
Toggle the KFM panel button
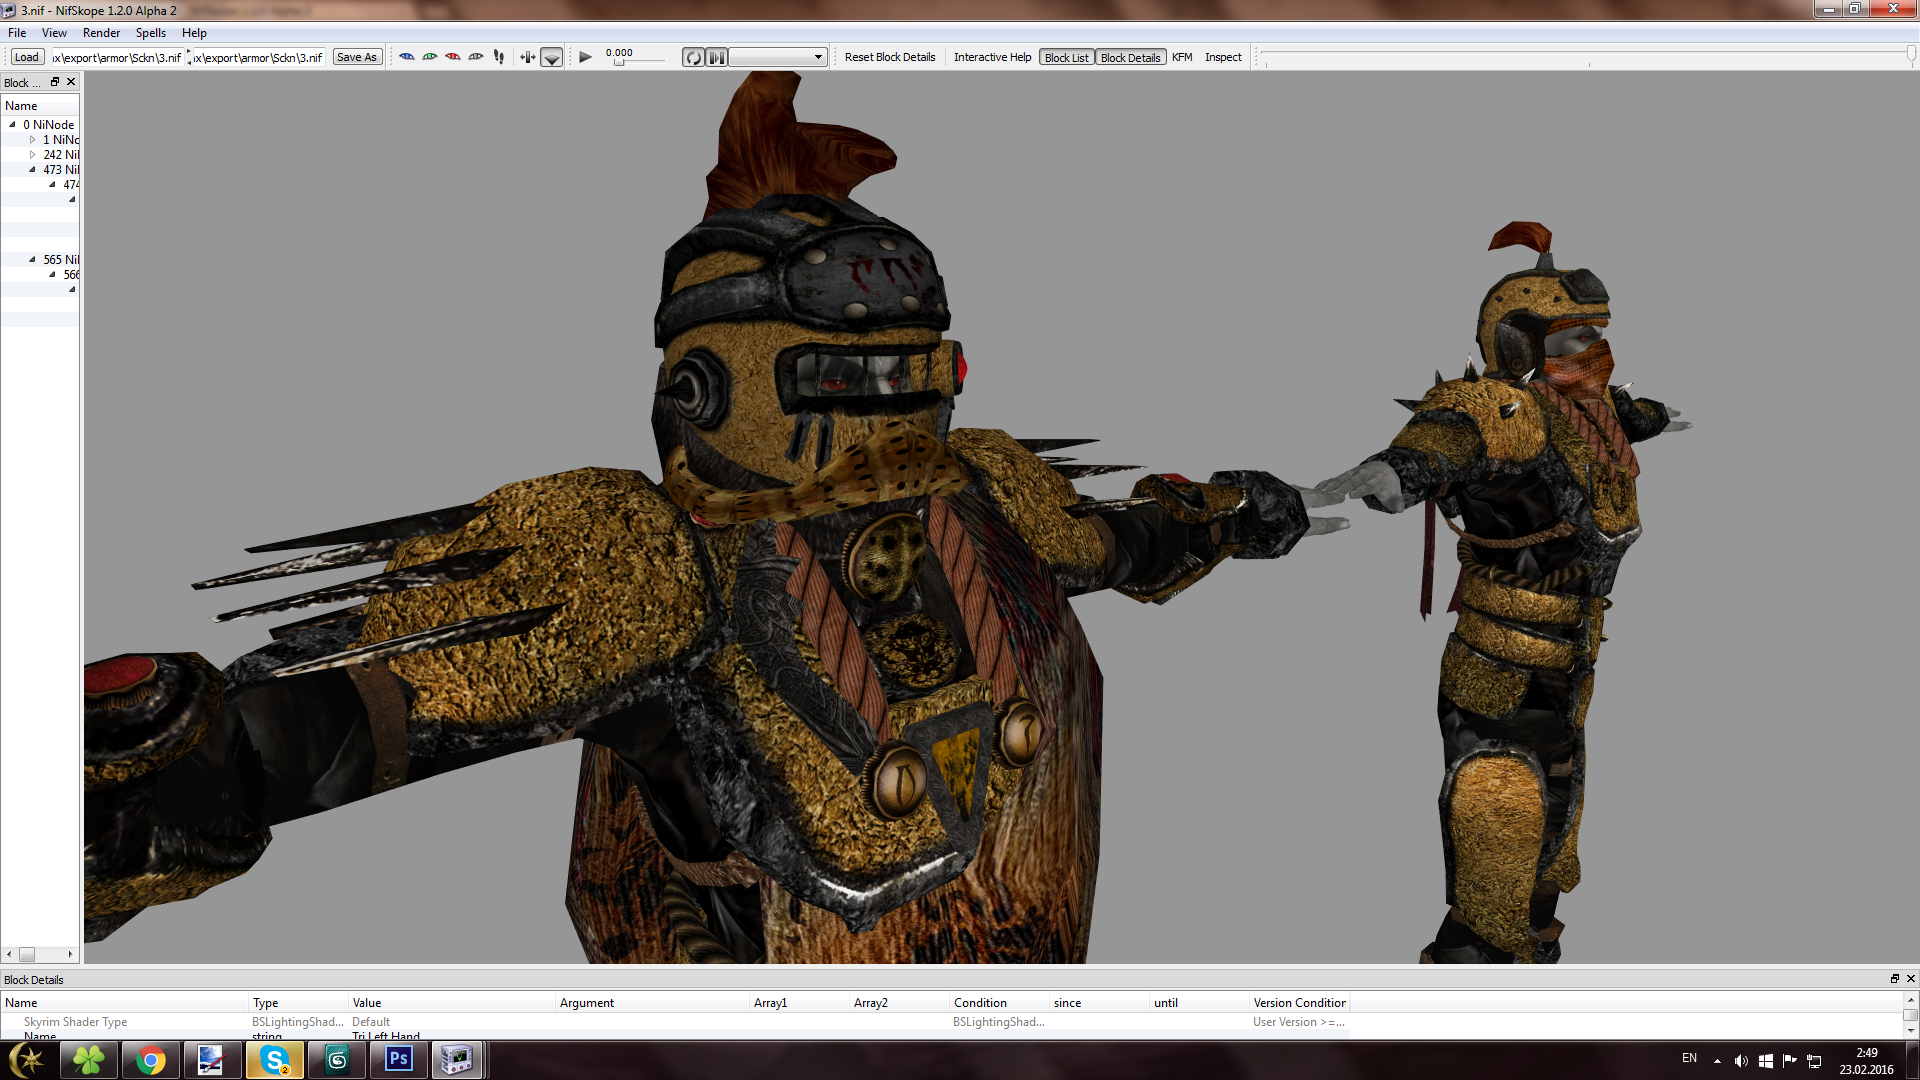coord(1182,57)
